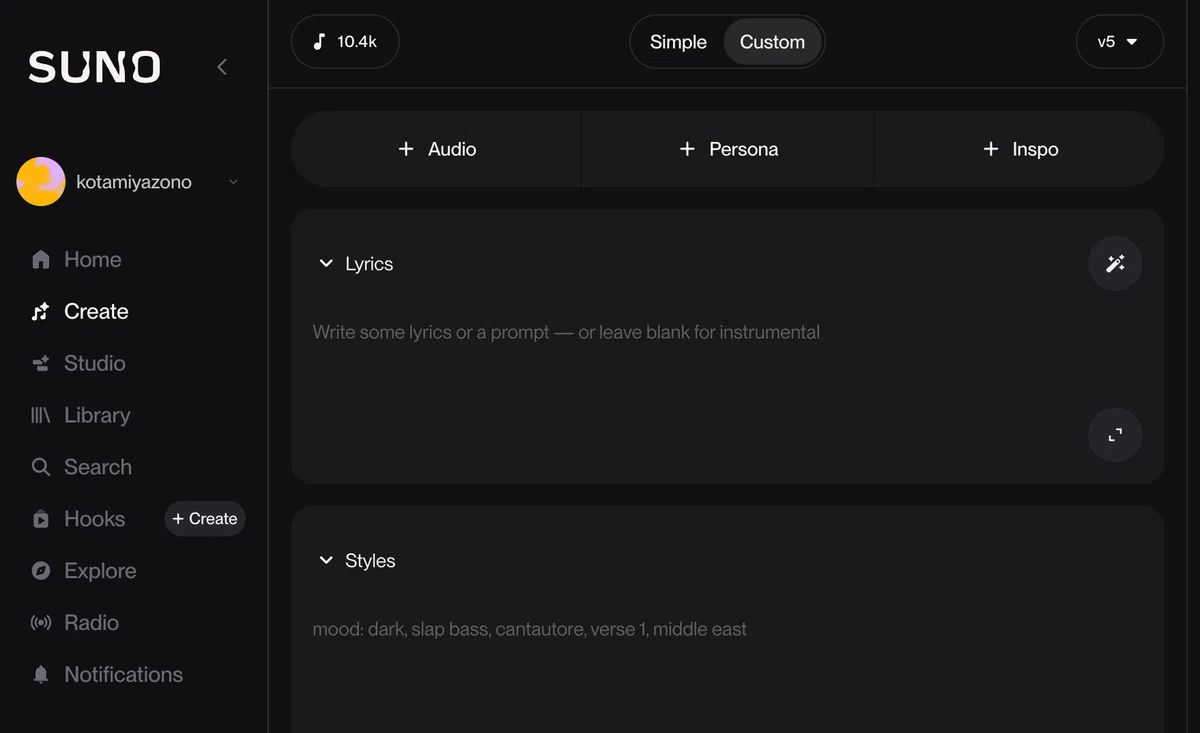This screenshot has height=733, width=1200.
Task: Click the Radio broadcast icon
Action: pos(41,623)
